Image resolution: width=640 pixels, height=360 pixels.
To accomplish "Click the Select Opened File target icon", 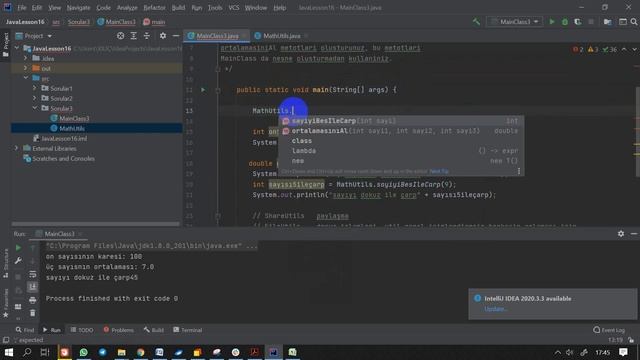I will tap(120, 36).
